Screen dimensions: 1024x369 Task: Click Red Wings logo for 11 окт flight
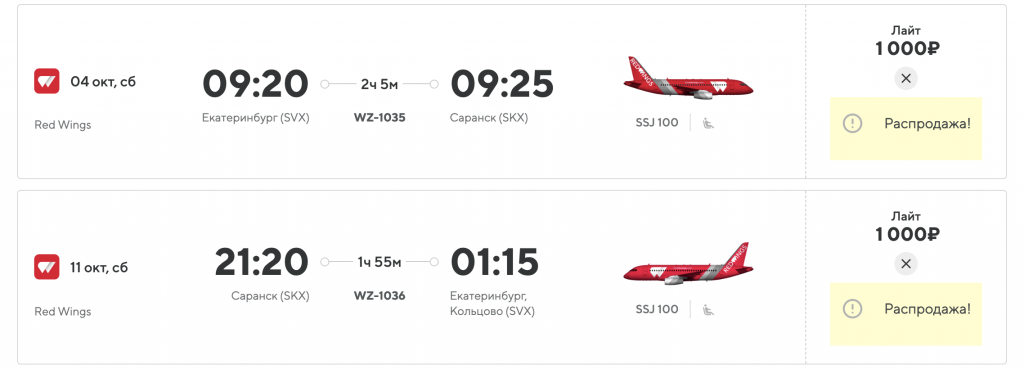46,267
